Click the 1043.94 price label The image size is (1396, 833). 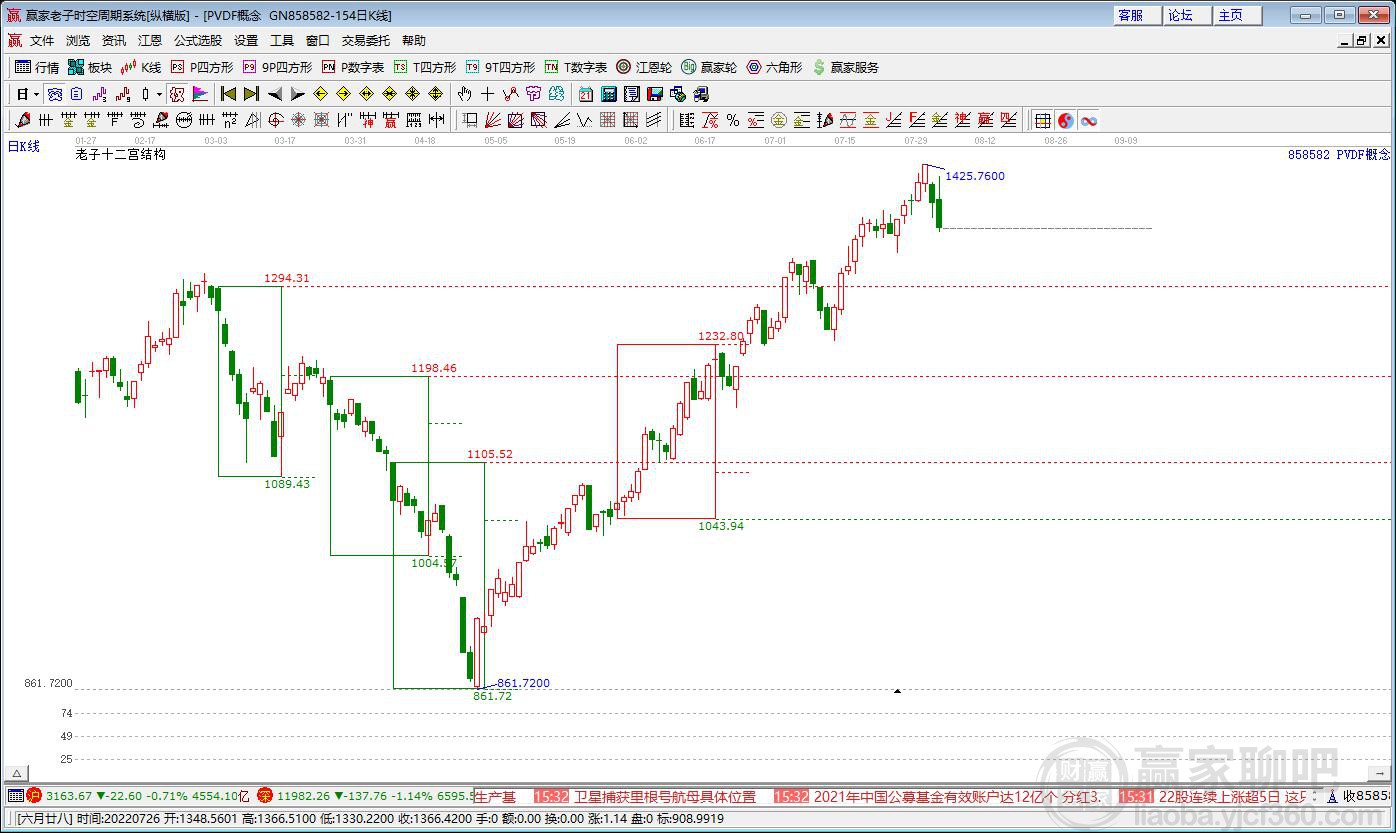tap(721, 526)
